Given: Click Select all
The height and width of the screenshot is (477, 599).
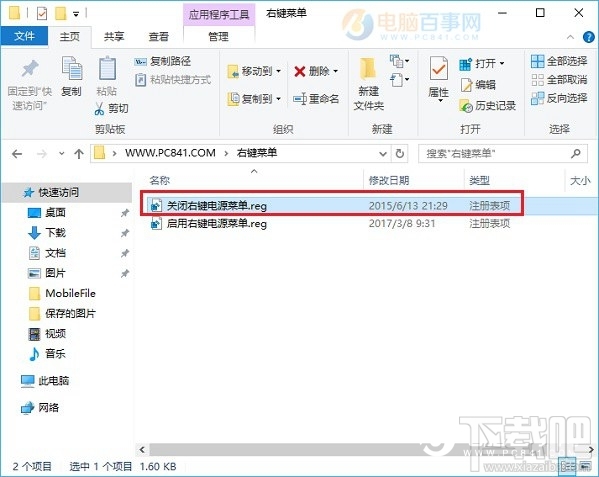Looking at the screenshot, I should [559, 61].
